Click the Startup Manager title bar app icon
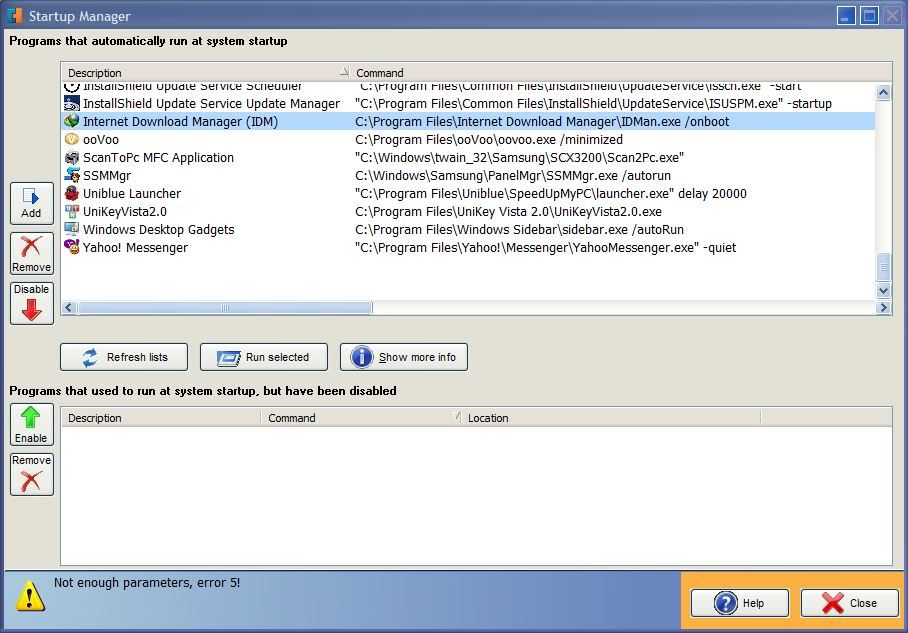Viewport: 908px width, 633px height. pyautogui.click(x=14, y=16)
